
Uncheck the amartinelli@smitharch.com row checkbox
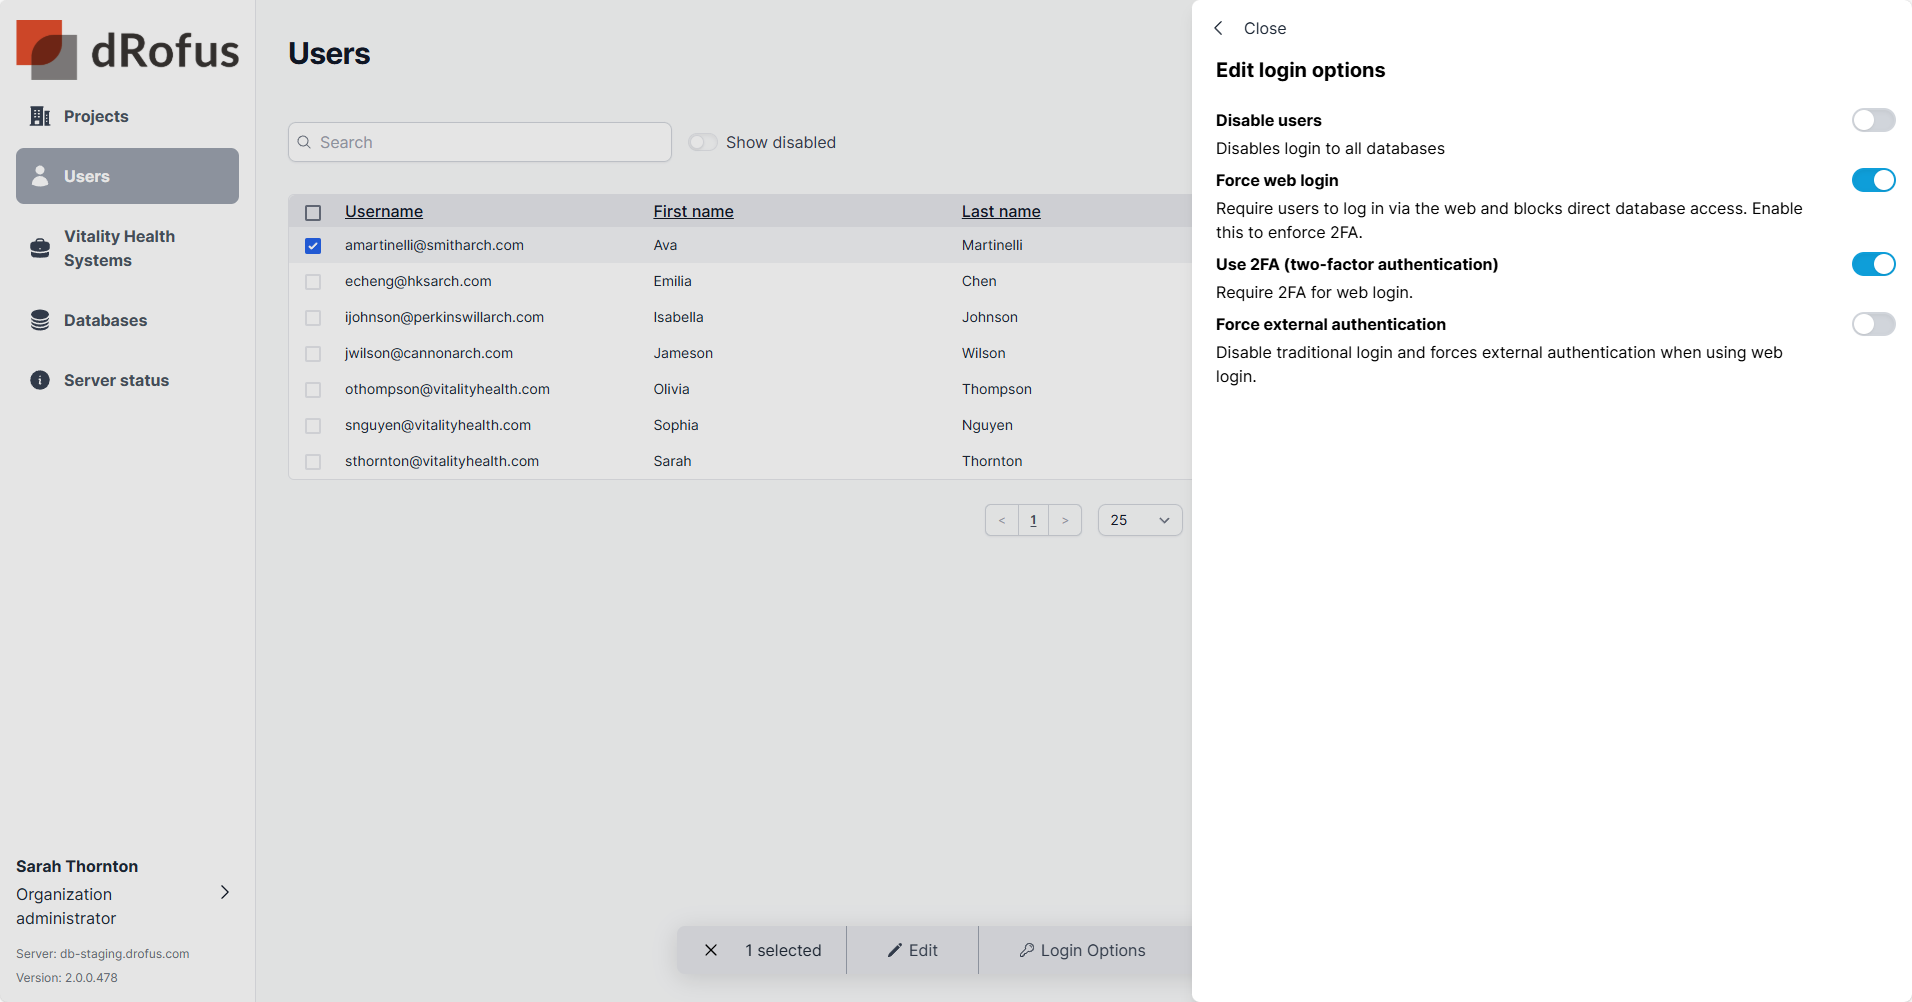(313, 246)
